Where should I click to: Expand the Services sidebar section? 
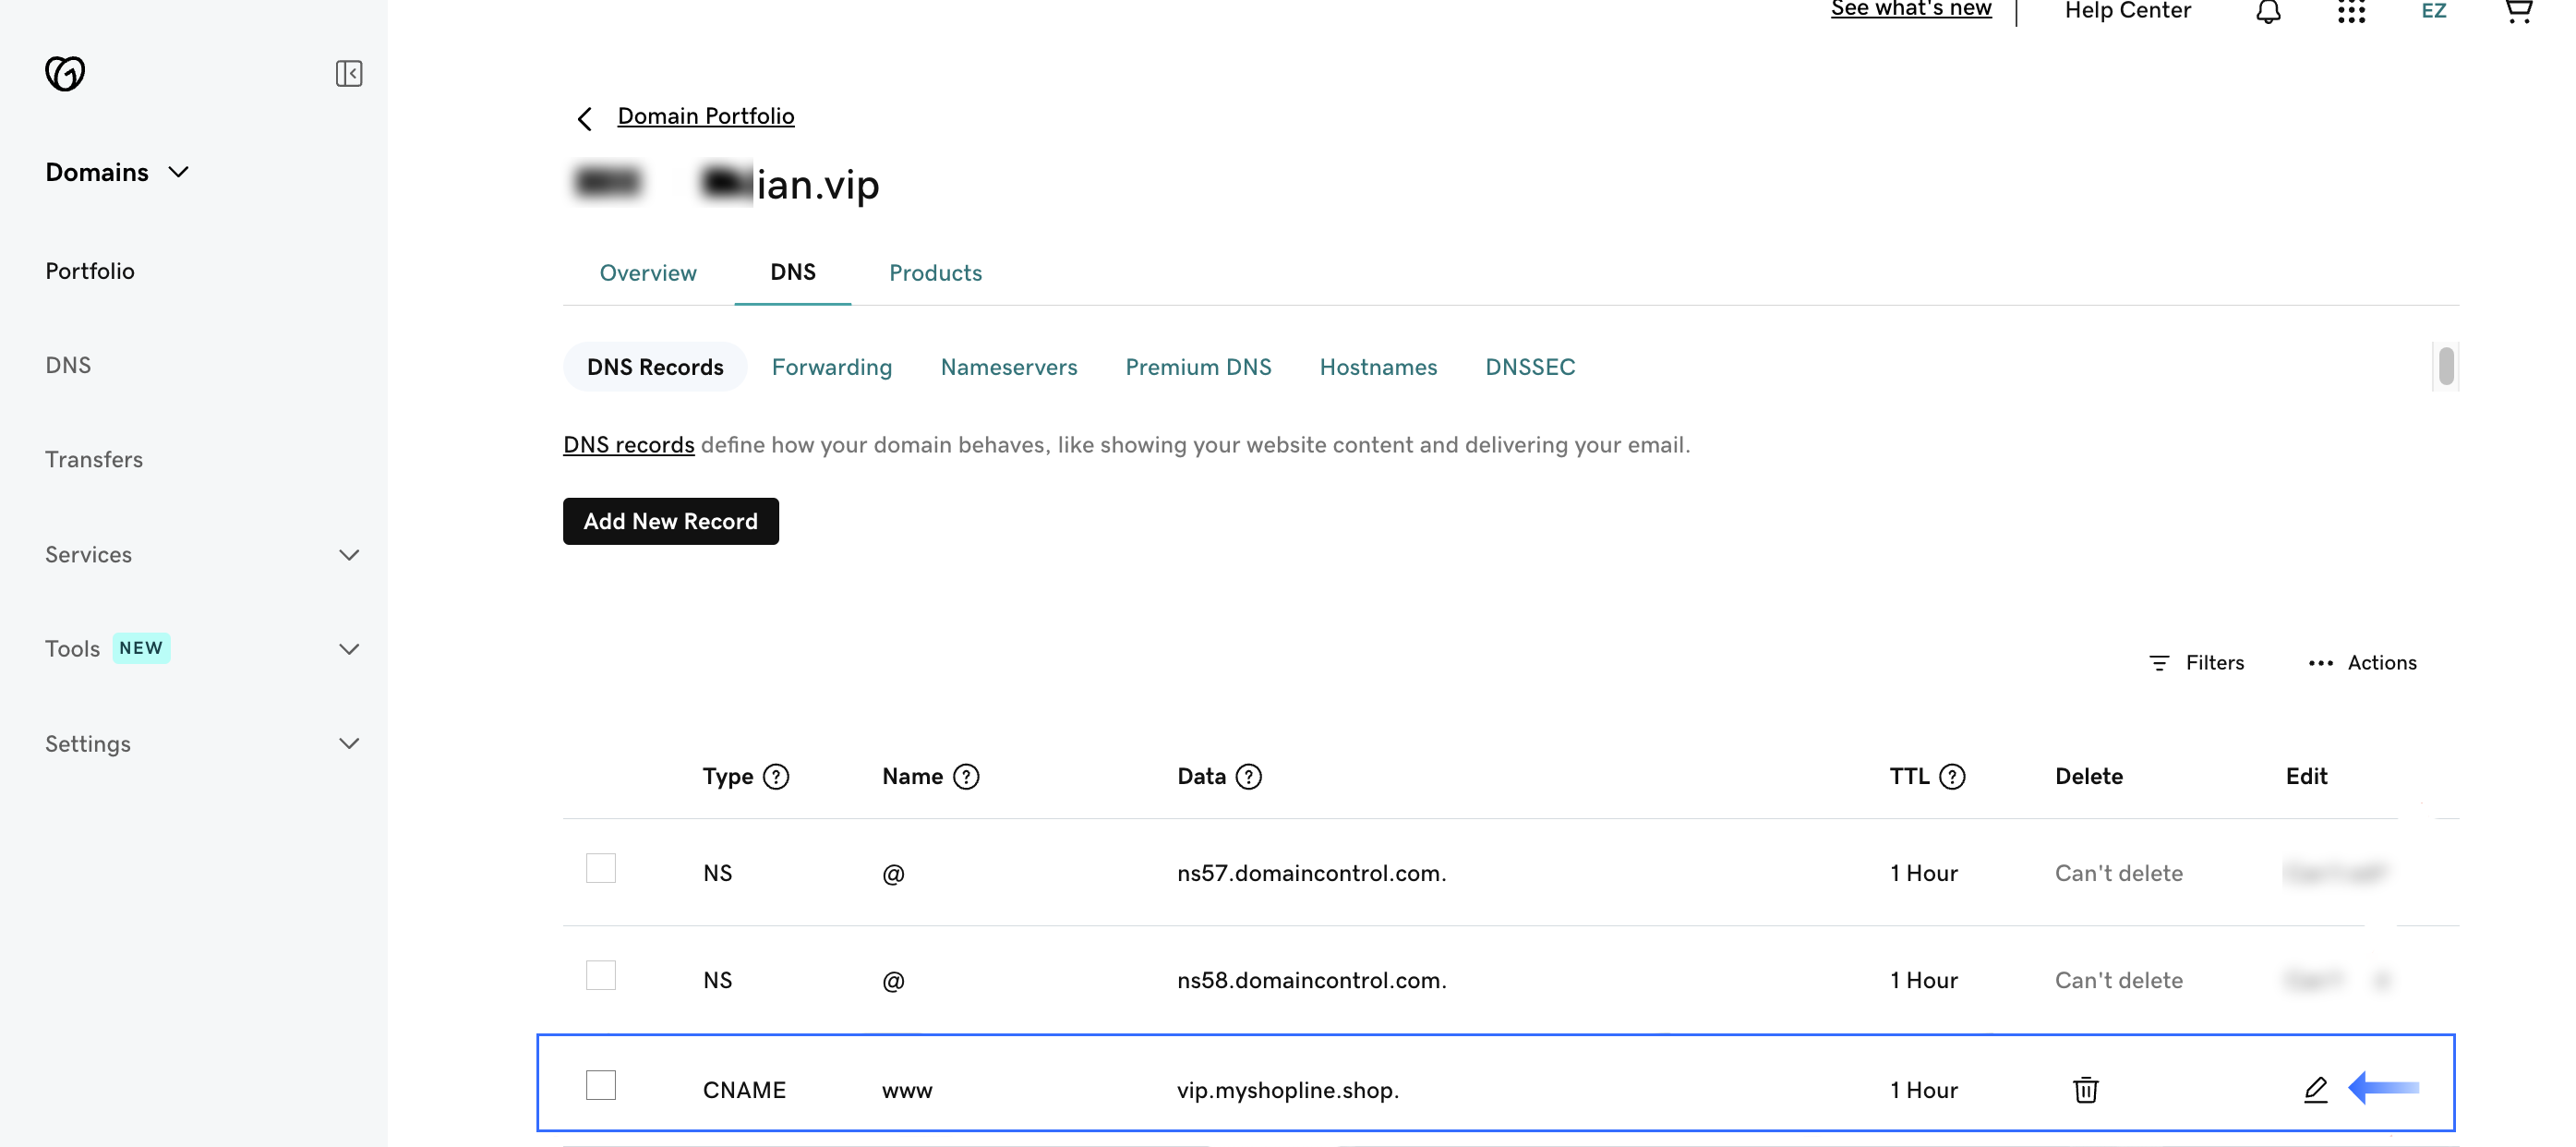[348, 555]
